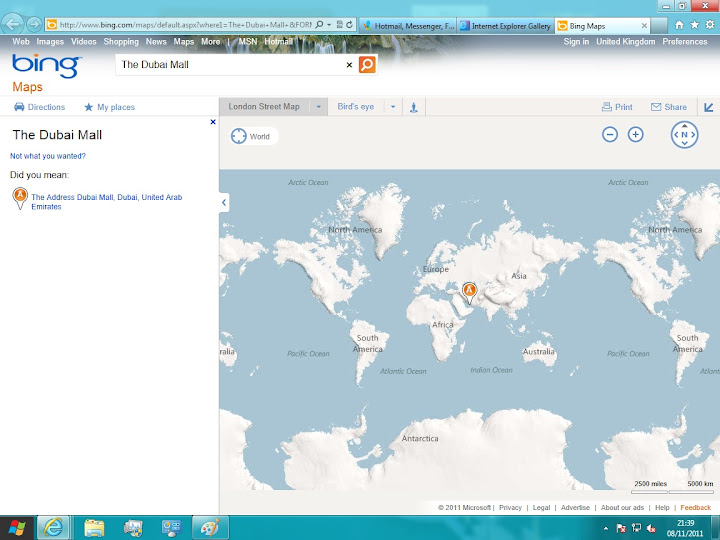Open the Web menu item
This screenshot has height=540, width=720.
pyautogui.click(x=21, y=42)
